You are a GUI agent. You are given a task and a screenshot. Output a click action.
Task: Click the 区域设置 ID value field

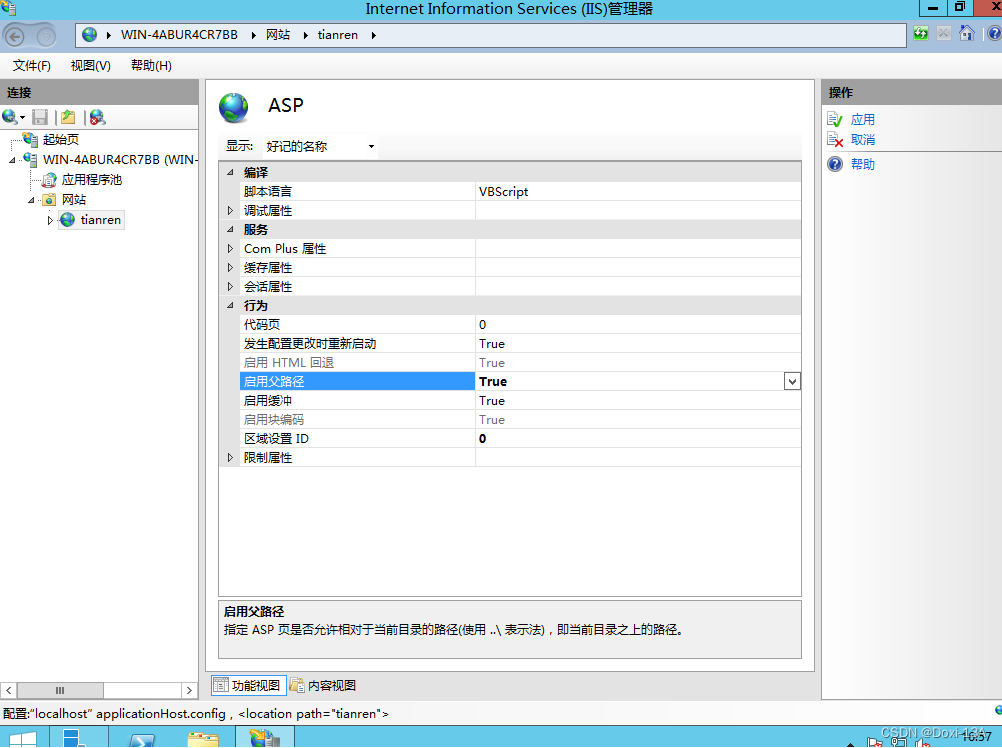[638, 438]
